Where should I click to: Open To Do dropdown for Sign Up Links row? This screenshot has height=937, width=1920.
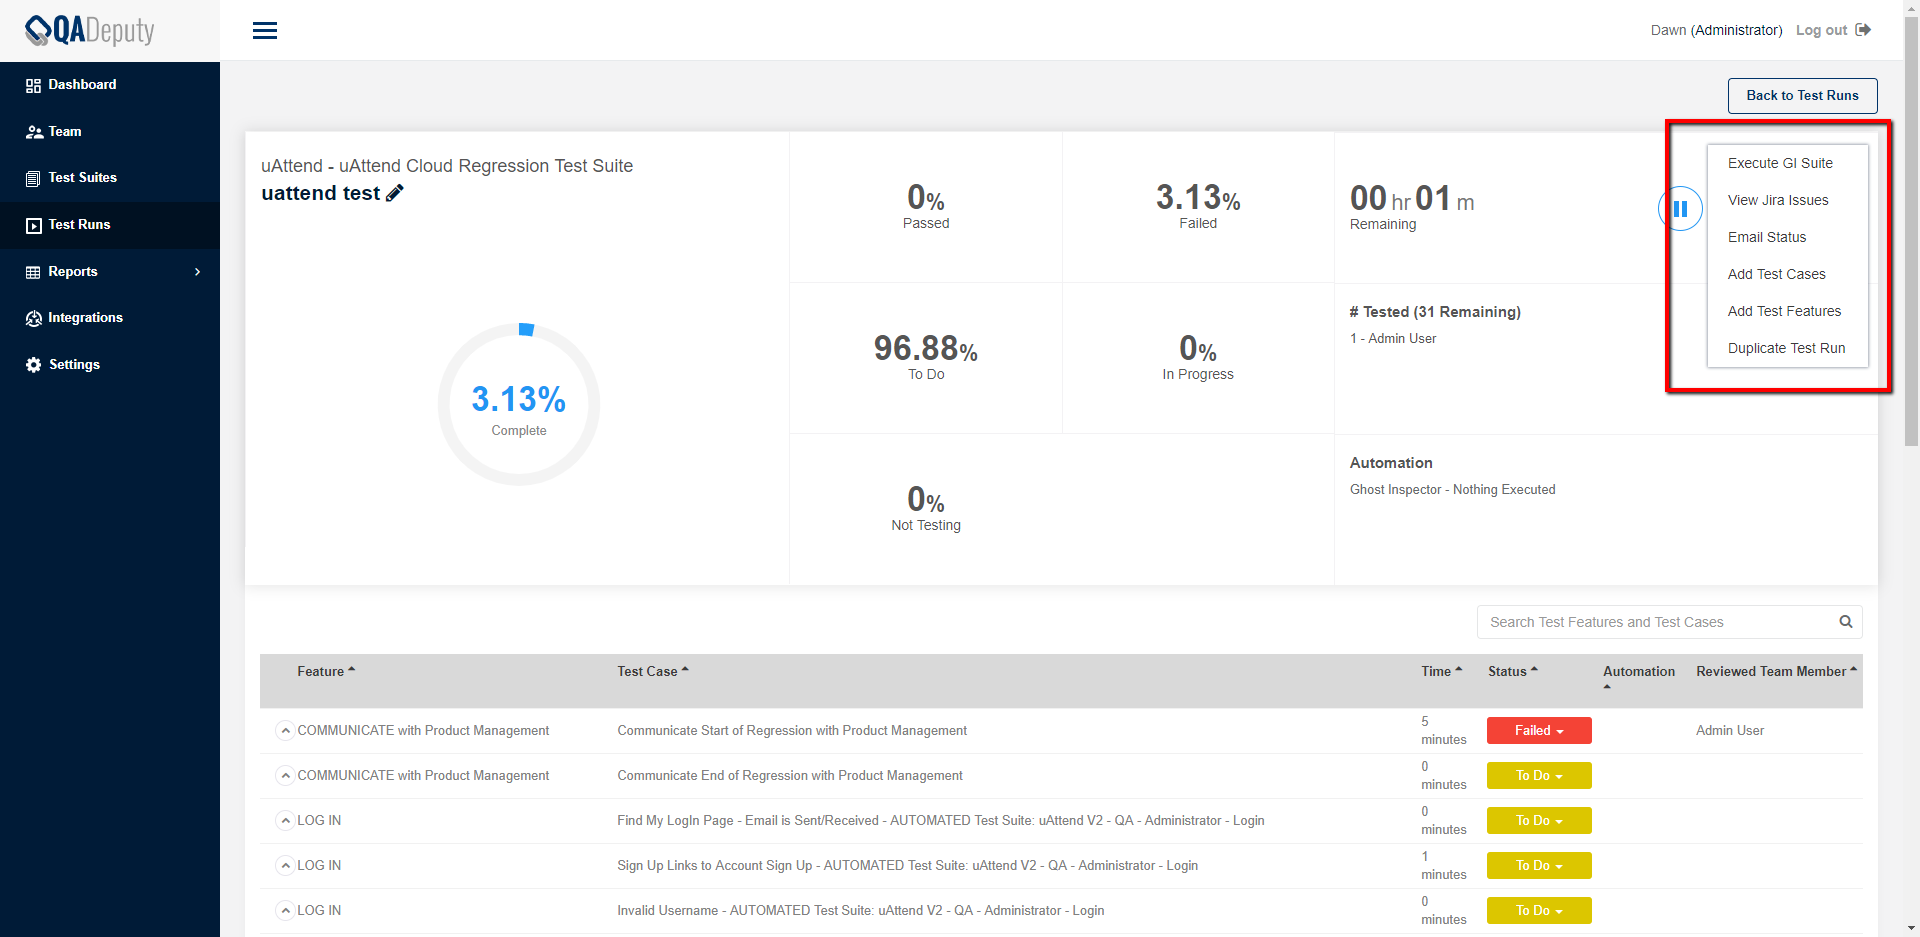[1539, 866]
